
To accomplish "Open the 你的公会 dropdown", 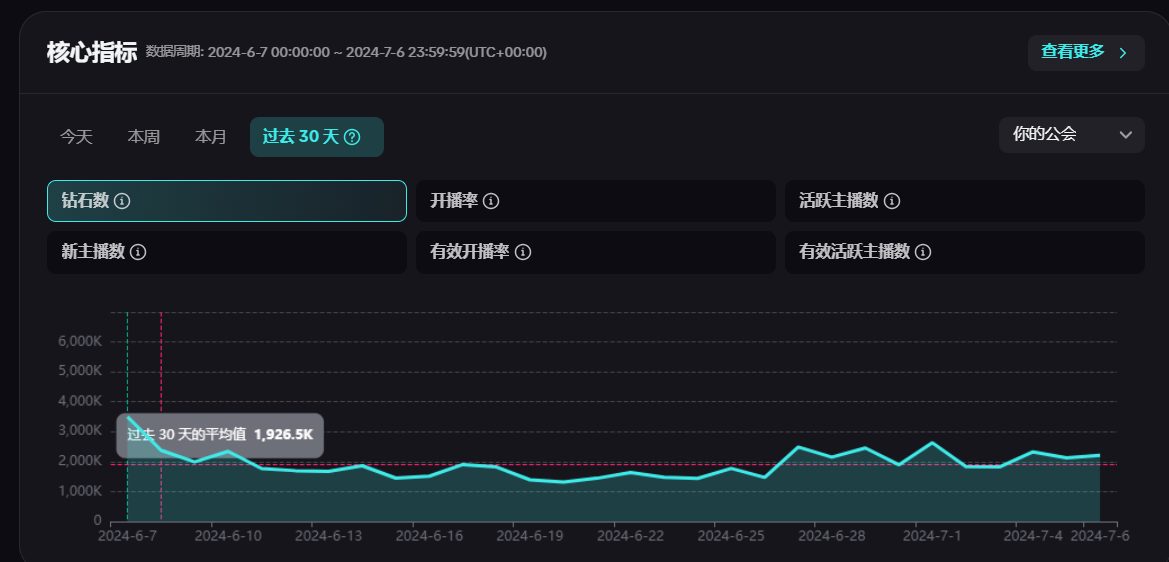I will point(1071,135).
